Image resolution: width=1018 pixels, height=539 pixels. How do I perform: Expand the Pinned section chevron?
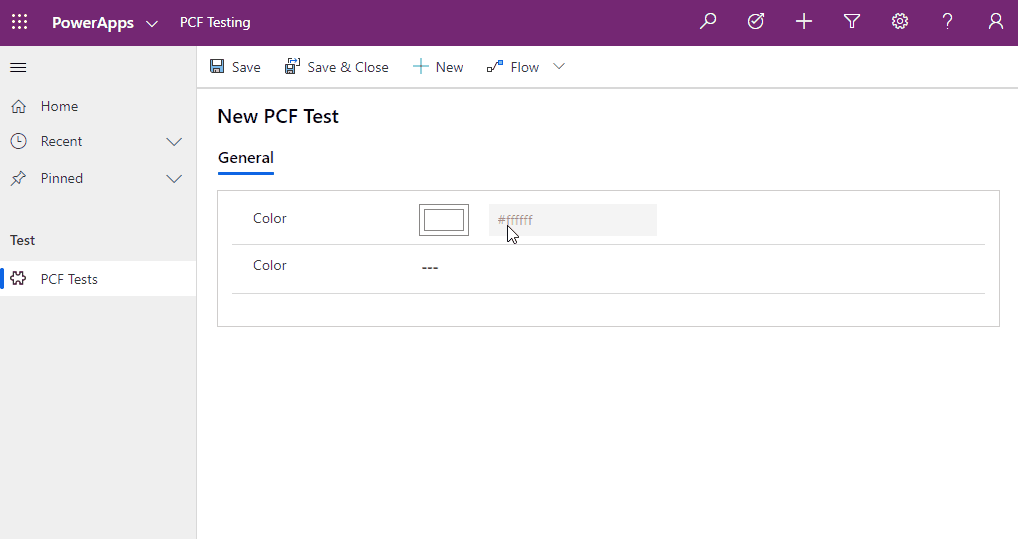point(174,179)
